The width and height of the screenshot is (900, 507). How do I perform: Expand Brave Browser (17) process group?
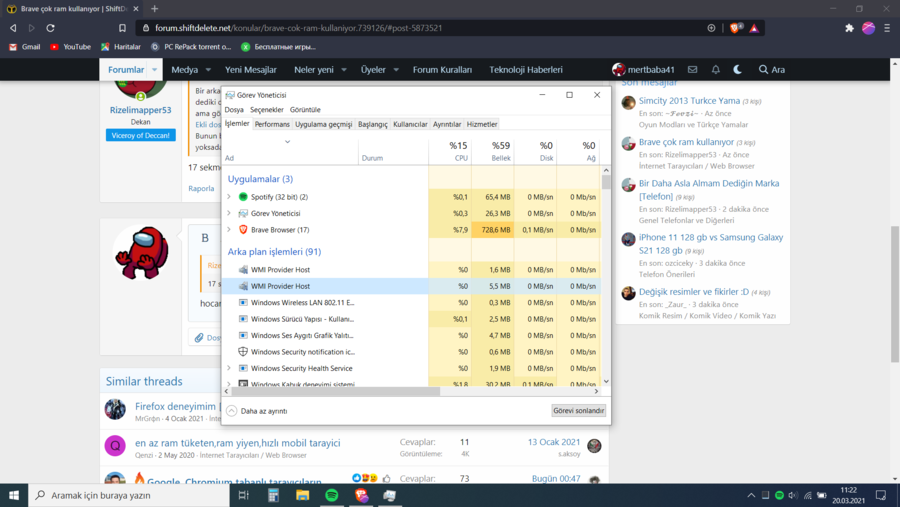click(x=229, y=230)
